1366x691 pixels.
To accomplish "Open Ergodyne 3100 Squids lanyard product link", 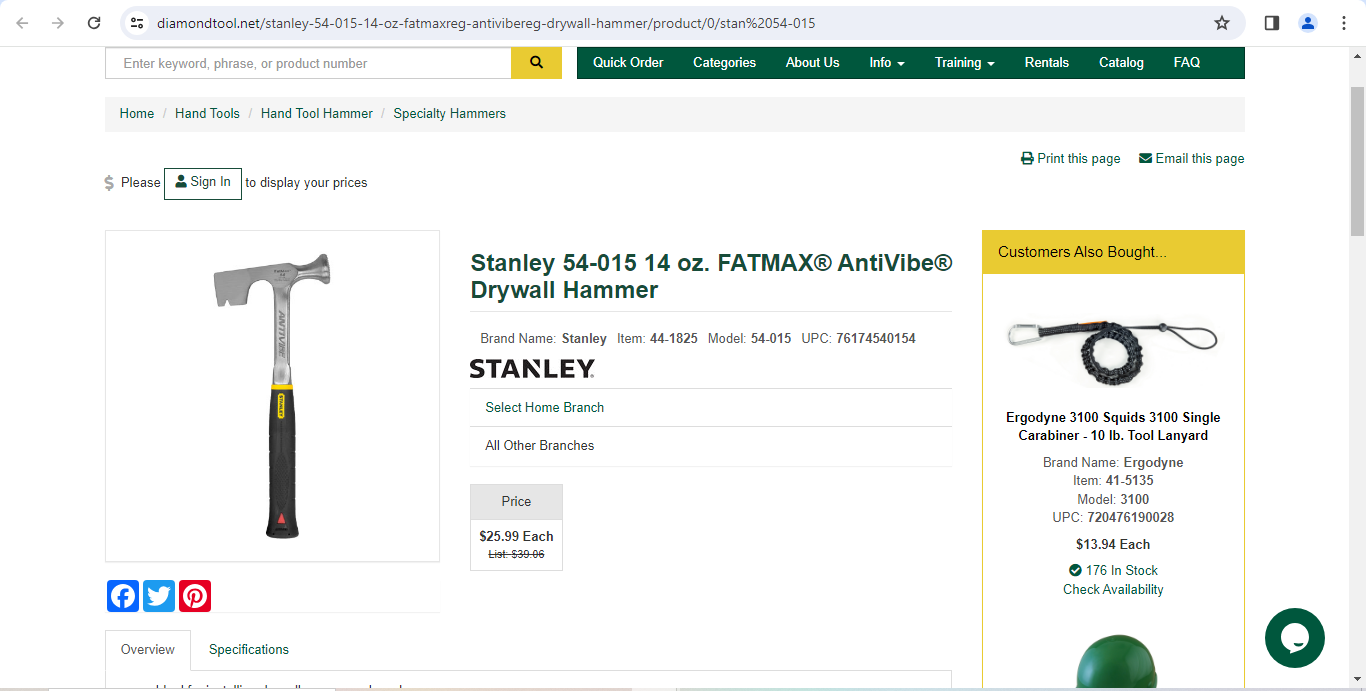I will [x=1113, y=426].
